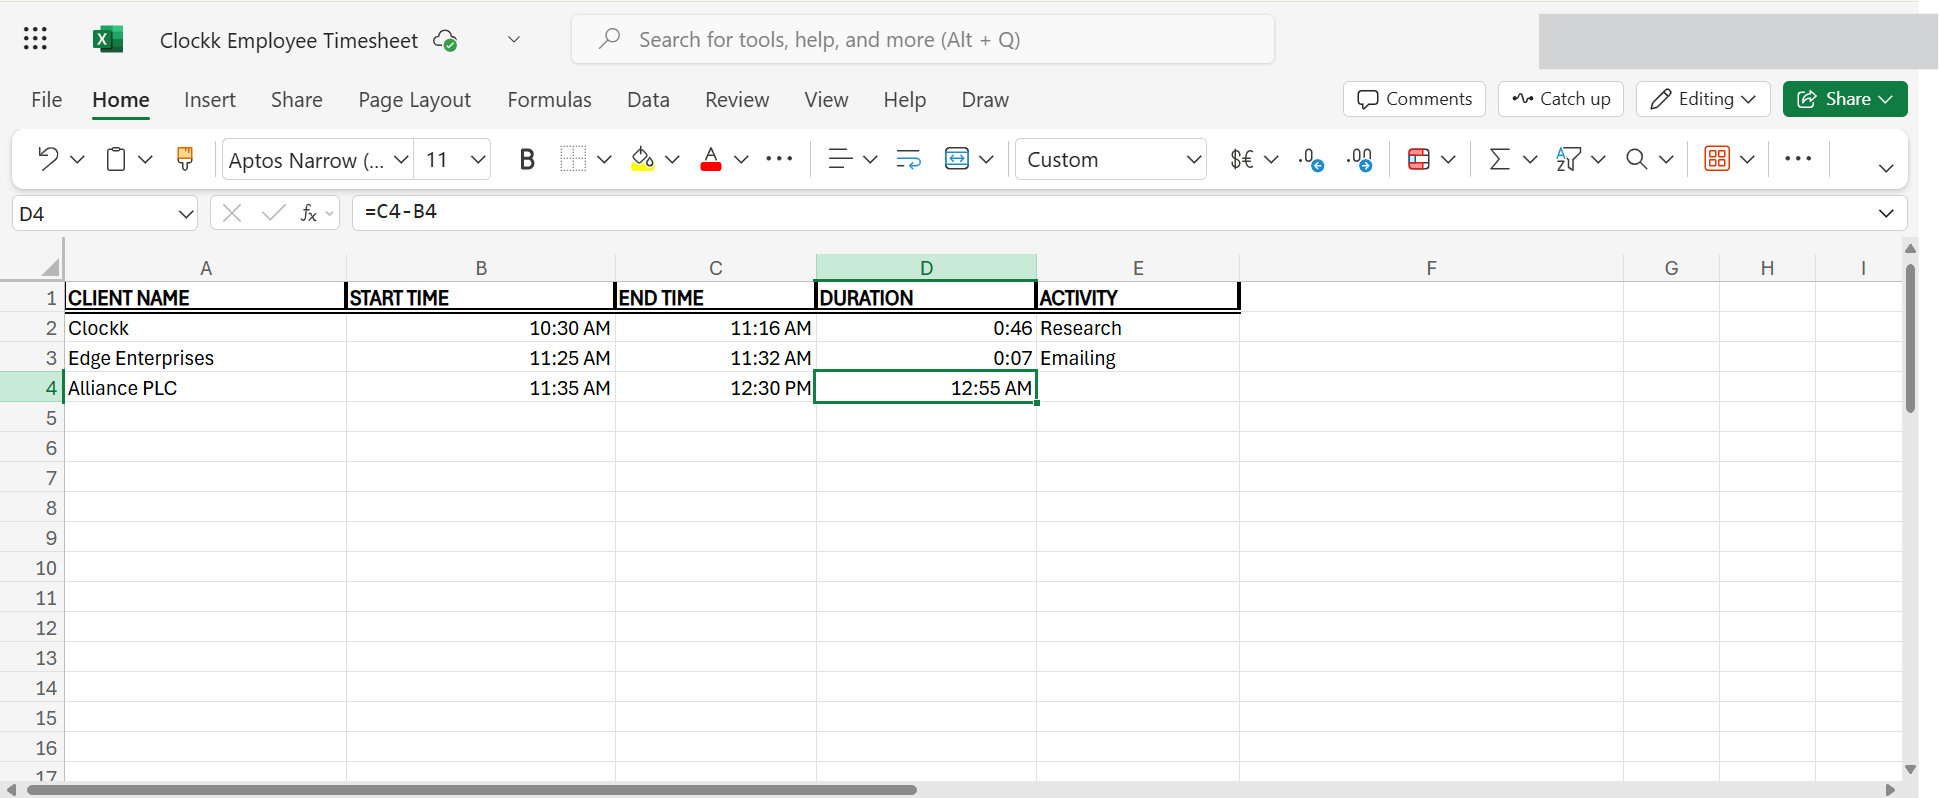Open Conditional Formatting icon
Viewport: 1939px width, 798px height.
(1418, 159)
